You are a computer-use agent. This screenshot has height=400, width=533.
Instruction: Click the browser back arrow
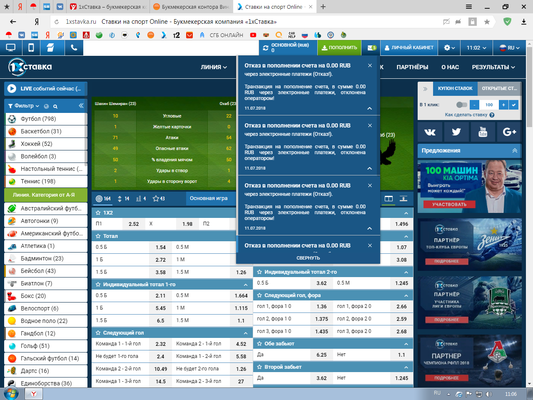tap(13, 22)
